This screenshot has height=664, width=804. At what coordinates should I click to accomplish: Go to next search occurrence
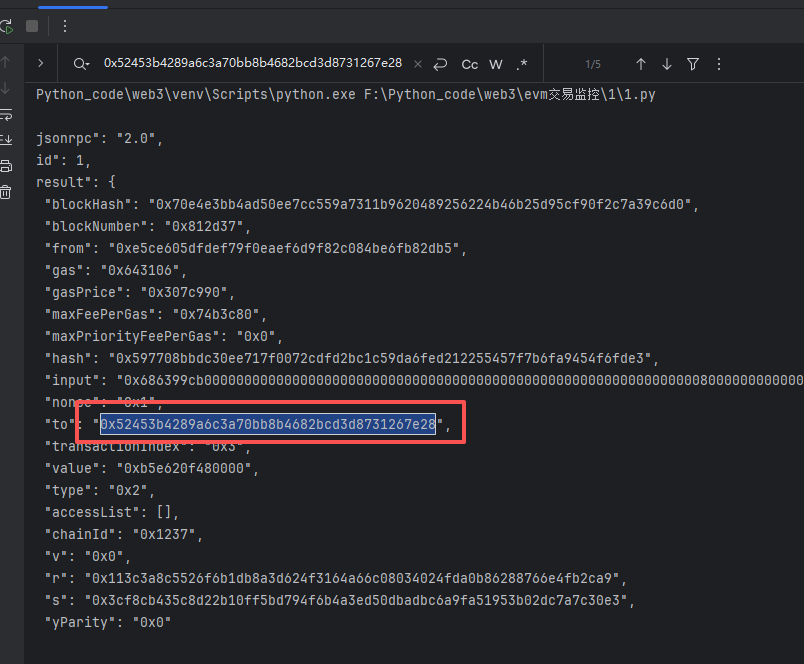coord(667,64)
